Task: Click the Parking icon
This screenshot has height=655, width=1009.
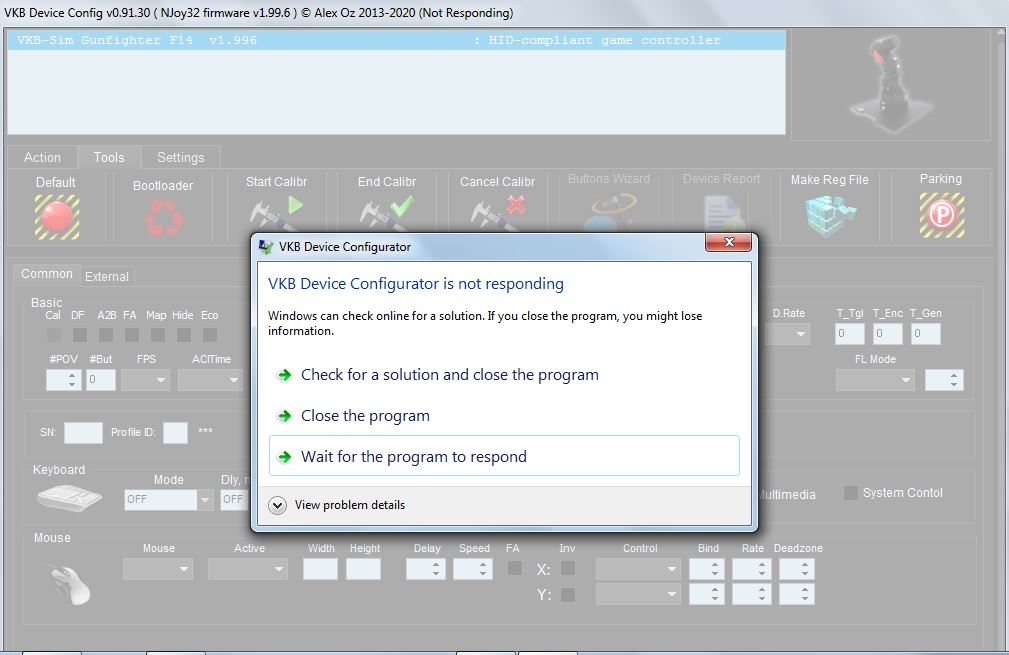Action: pos(940,213)
